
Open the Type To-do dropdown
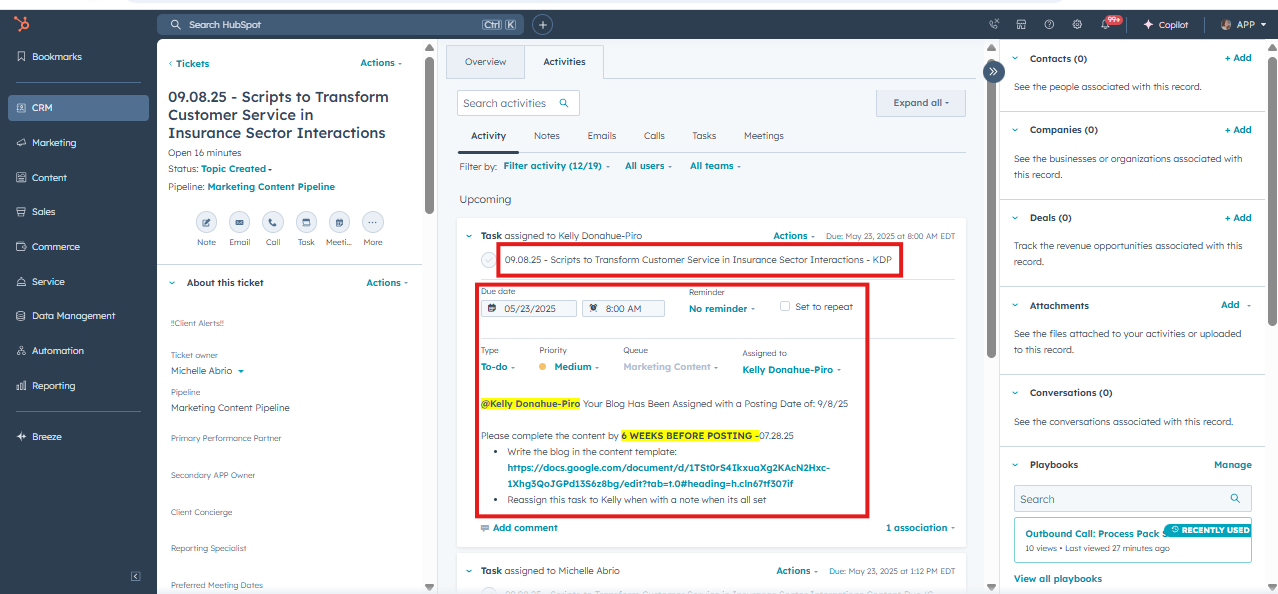(x=498, y=367)
